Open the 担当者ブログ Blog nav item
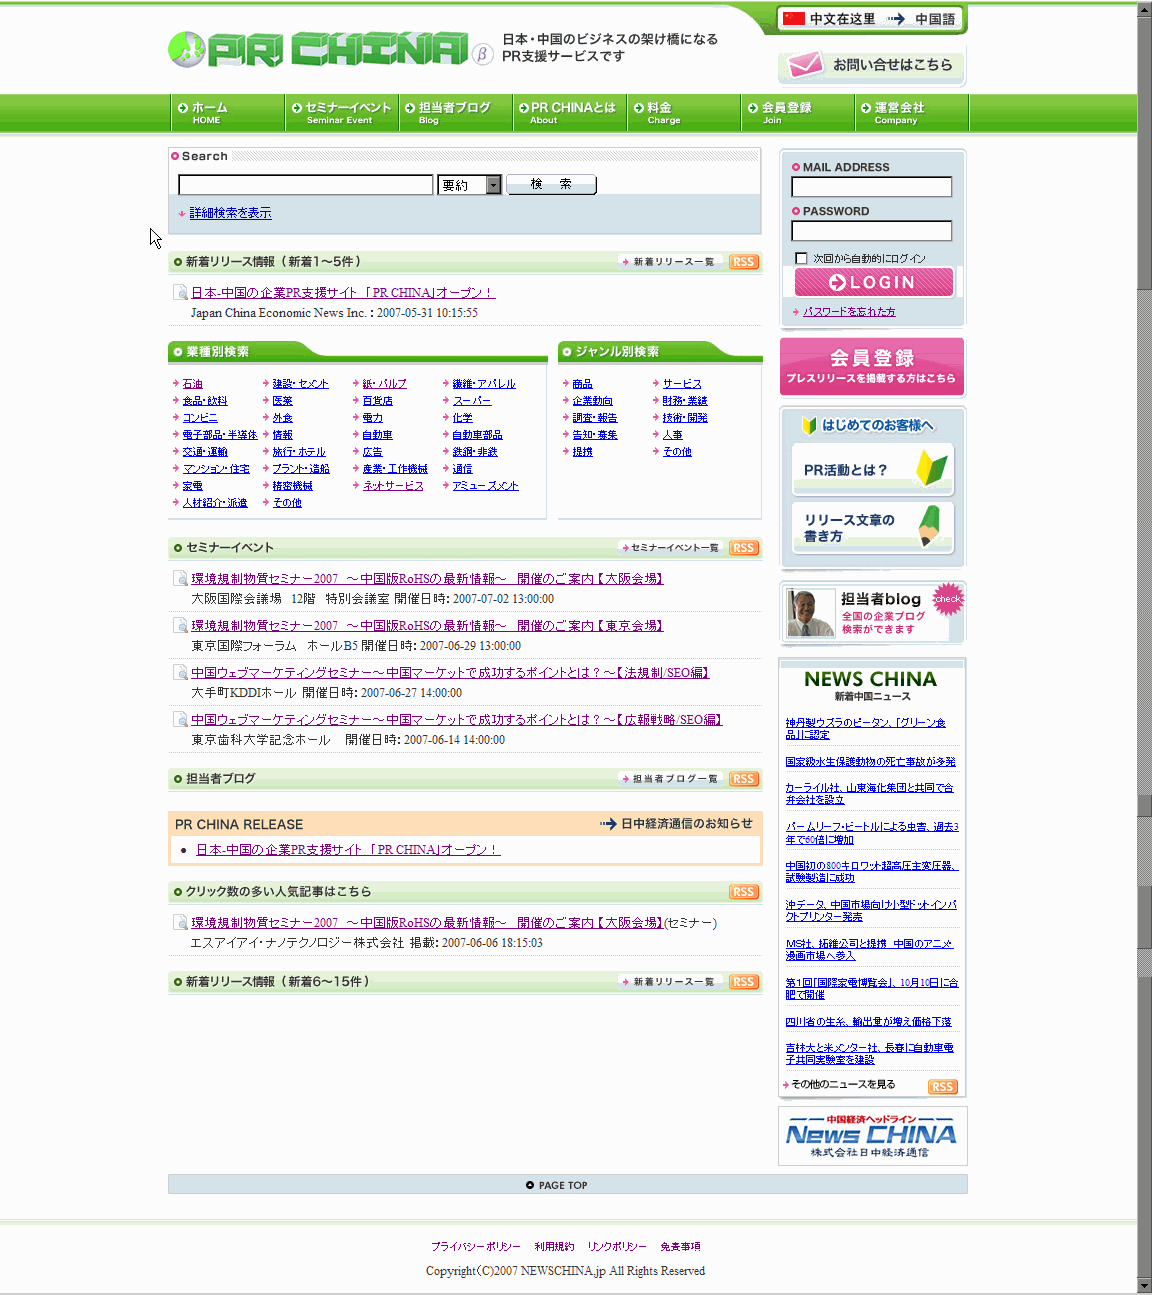The image size is (1152, 1295). tap(456, 113)
